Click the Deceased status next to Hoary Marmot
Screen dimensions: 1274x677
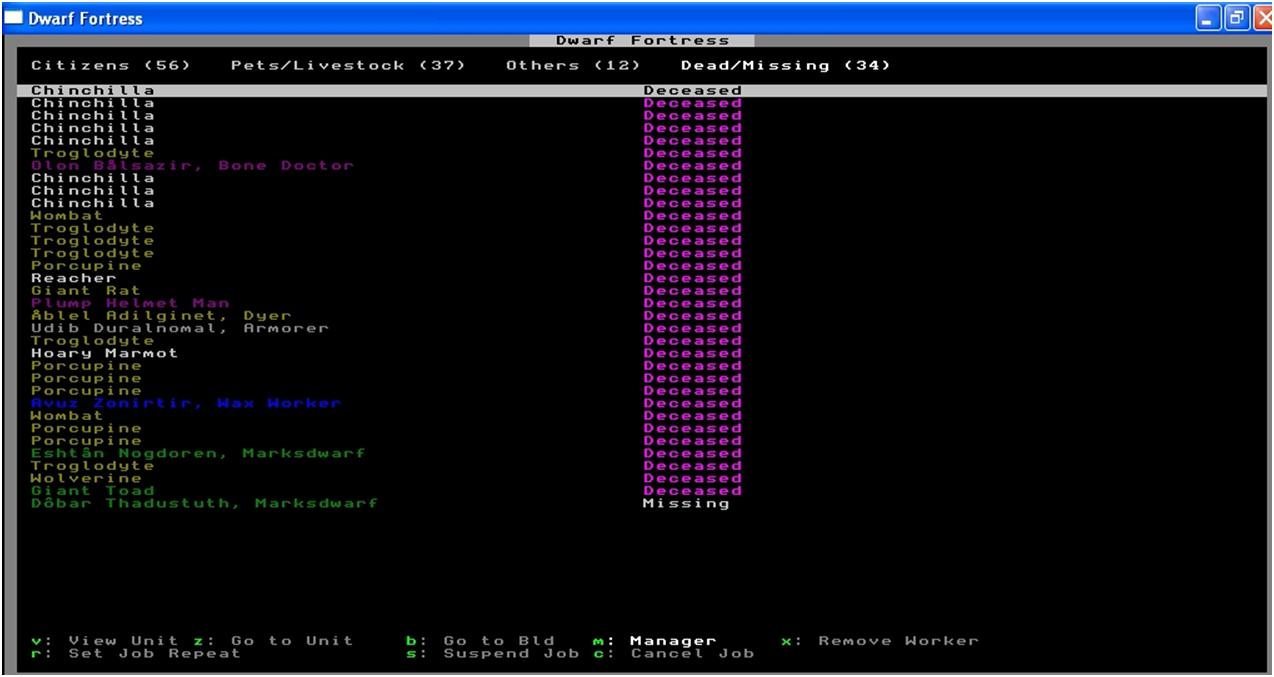click(692, 353)
